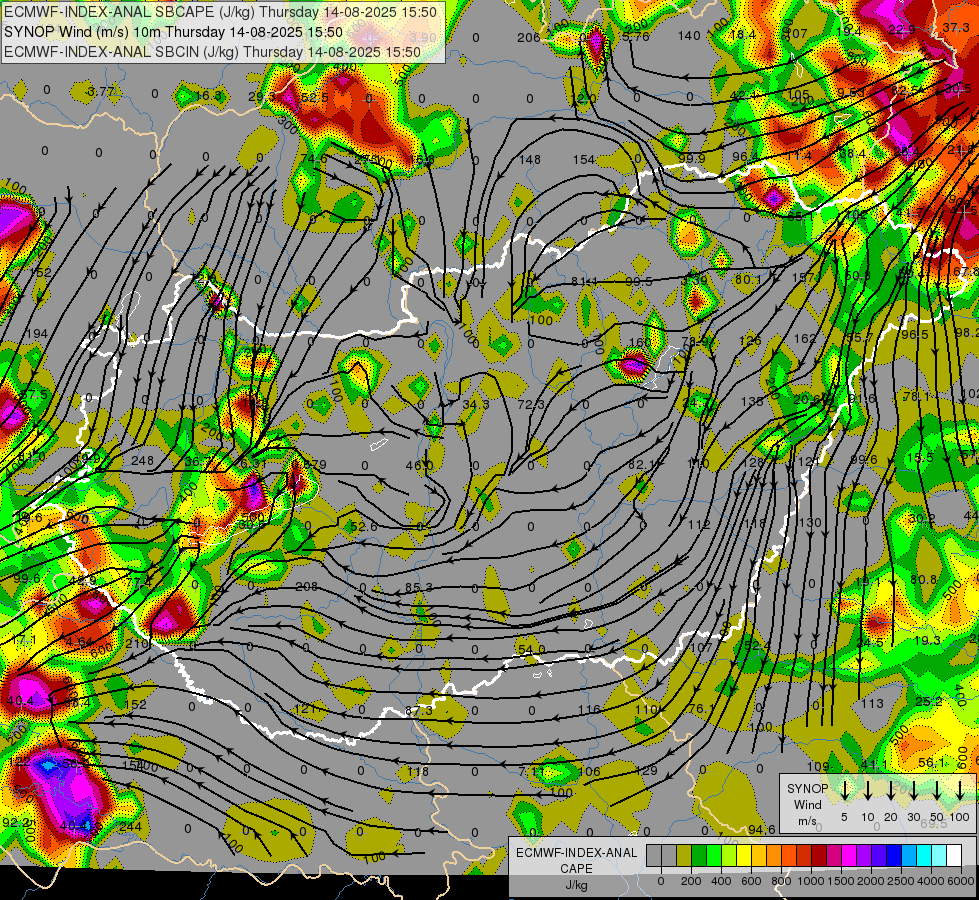
Task: Select the bright magenta CAPE legend swatch
Action: click(849, 855)
